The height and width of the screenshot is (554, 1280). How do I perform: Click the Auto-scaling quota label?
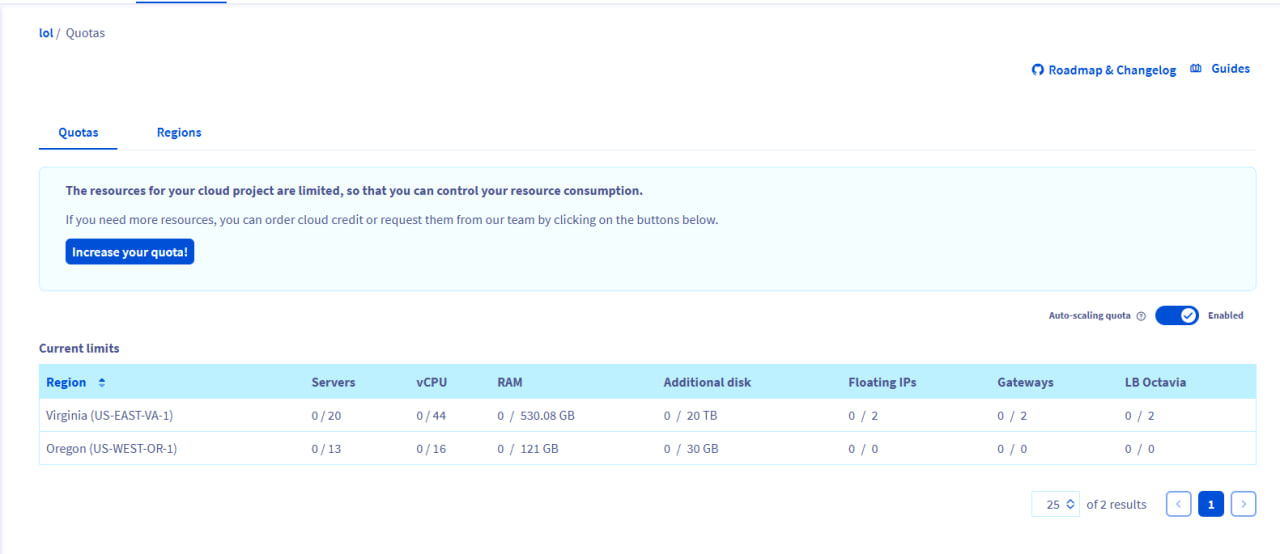tap(1090, 315)
